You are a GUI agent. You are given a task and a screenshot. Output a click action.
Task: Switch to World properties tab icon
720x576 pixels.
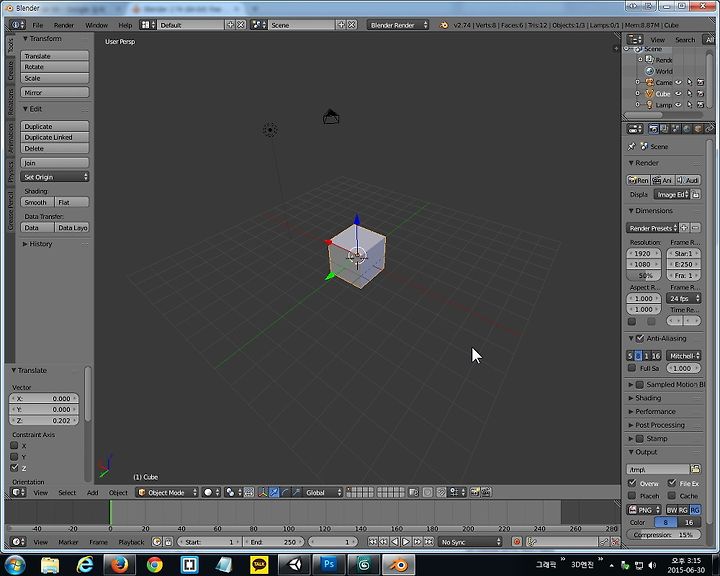coord(686,129)
